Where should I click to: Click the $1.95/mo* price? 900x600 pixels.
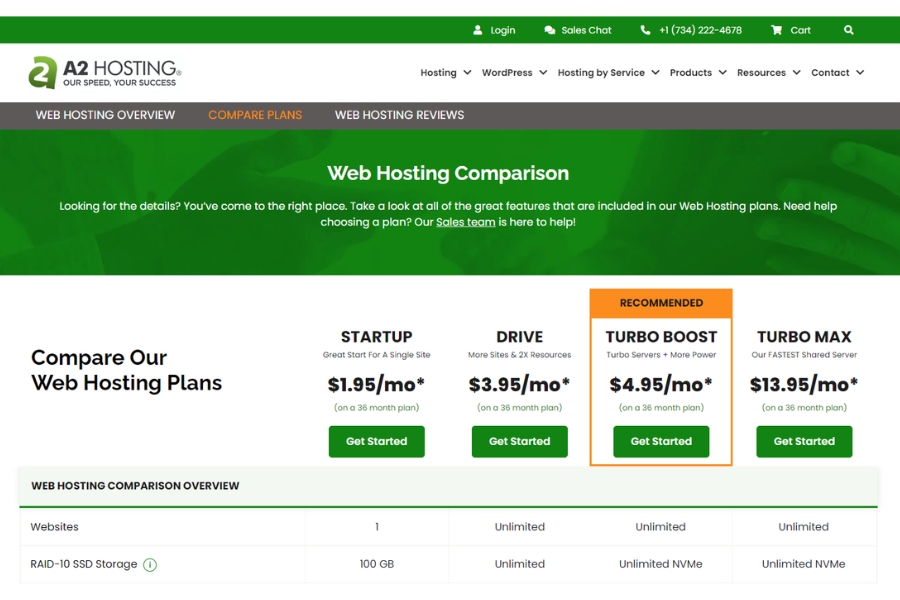click(376, 384)
